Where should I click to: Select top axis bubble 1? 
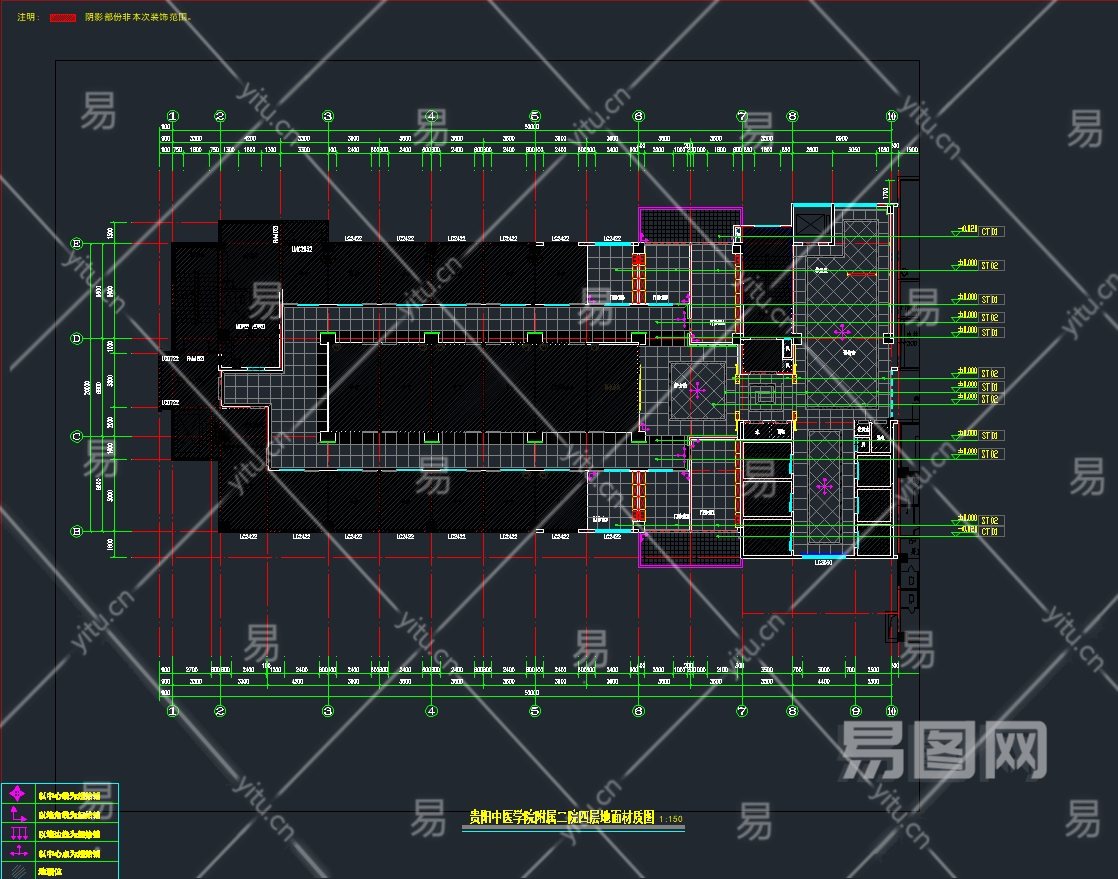[173, 115]
